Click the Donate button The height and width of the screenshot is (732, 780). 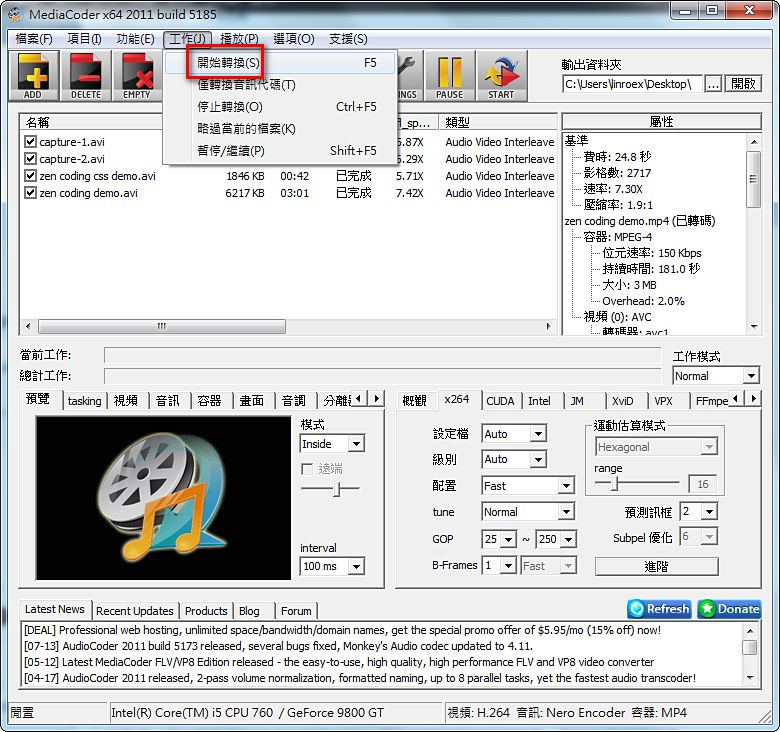click(729, 609)
